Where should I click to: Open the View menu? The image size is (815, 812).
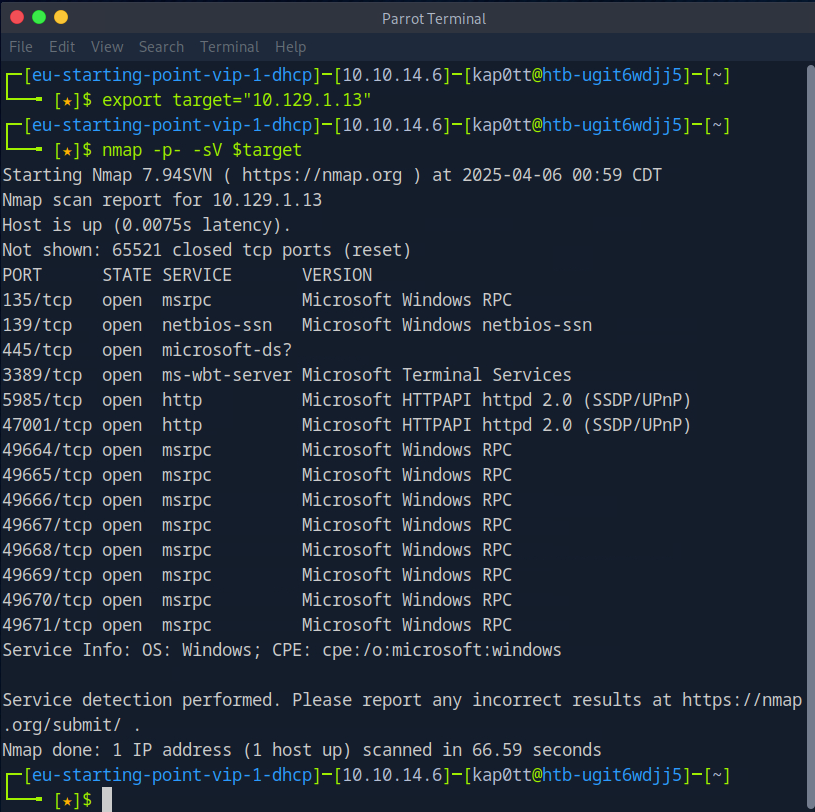(x=107, y=47)
